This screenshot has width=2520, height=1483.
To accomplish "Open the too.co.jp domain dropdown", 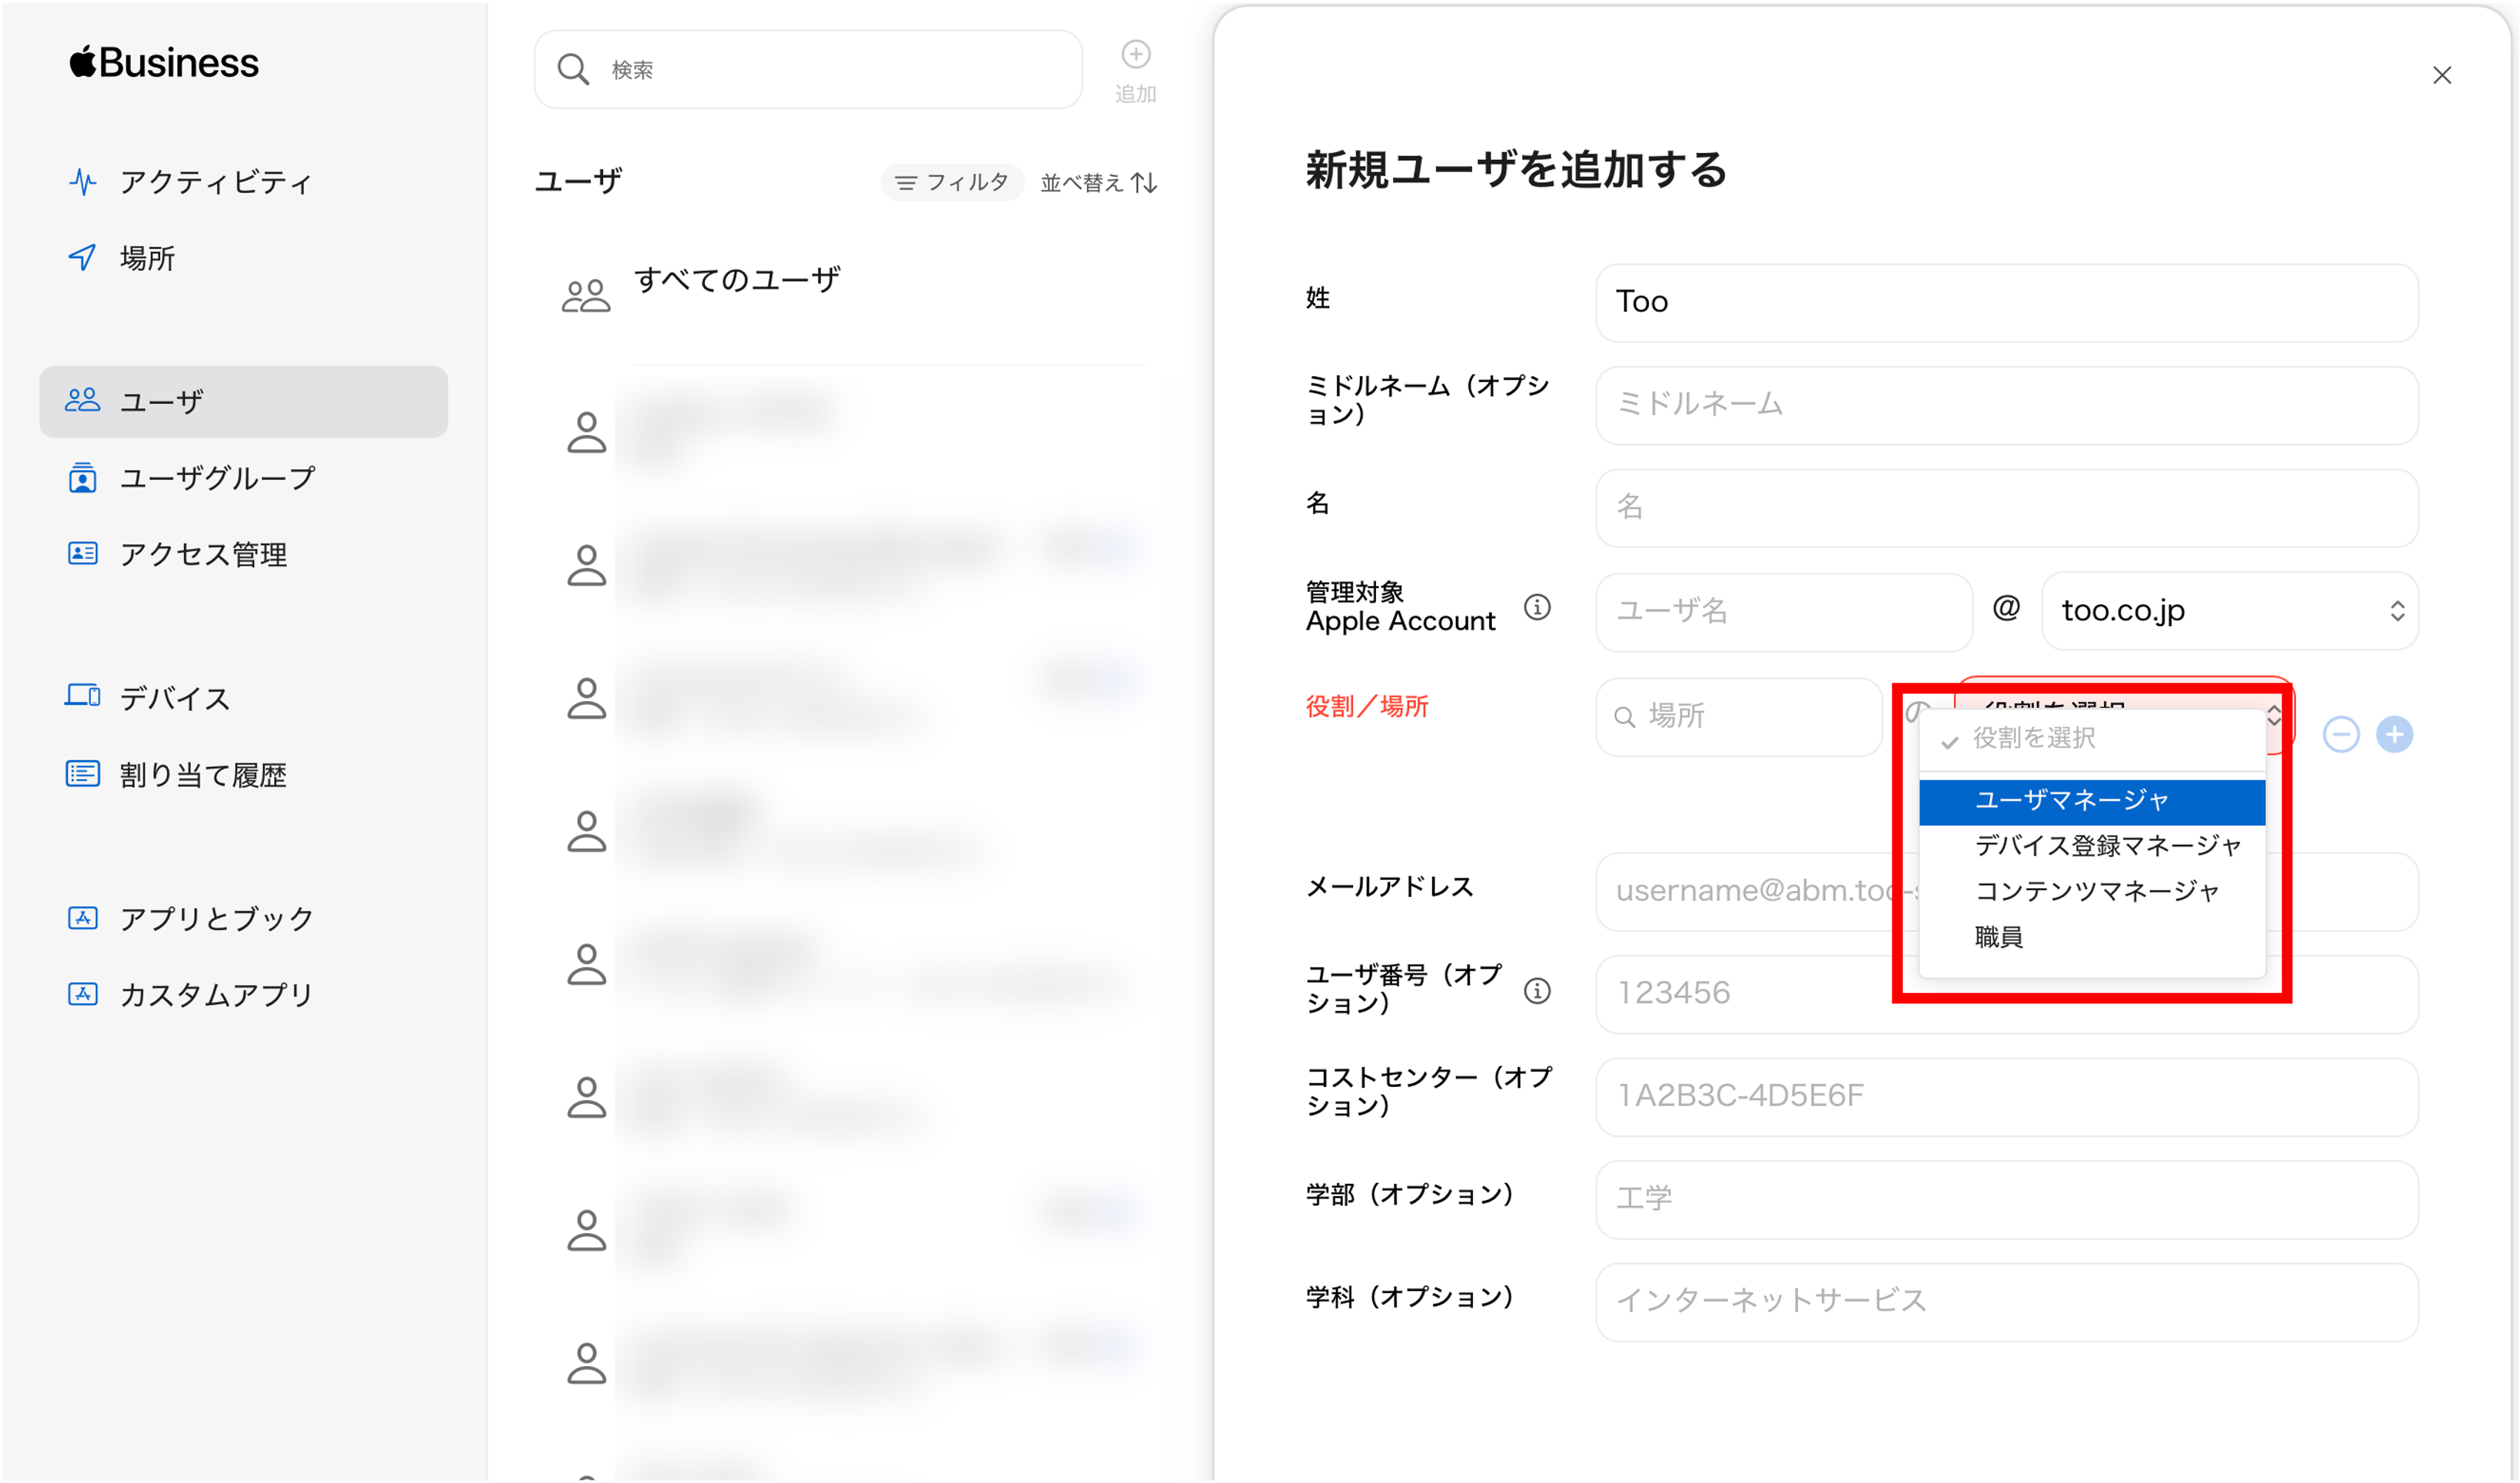I will pos(2229,611).
